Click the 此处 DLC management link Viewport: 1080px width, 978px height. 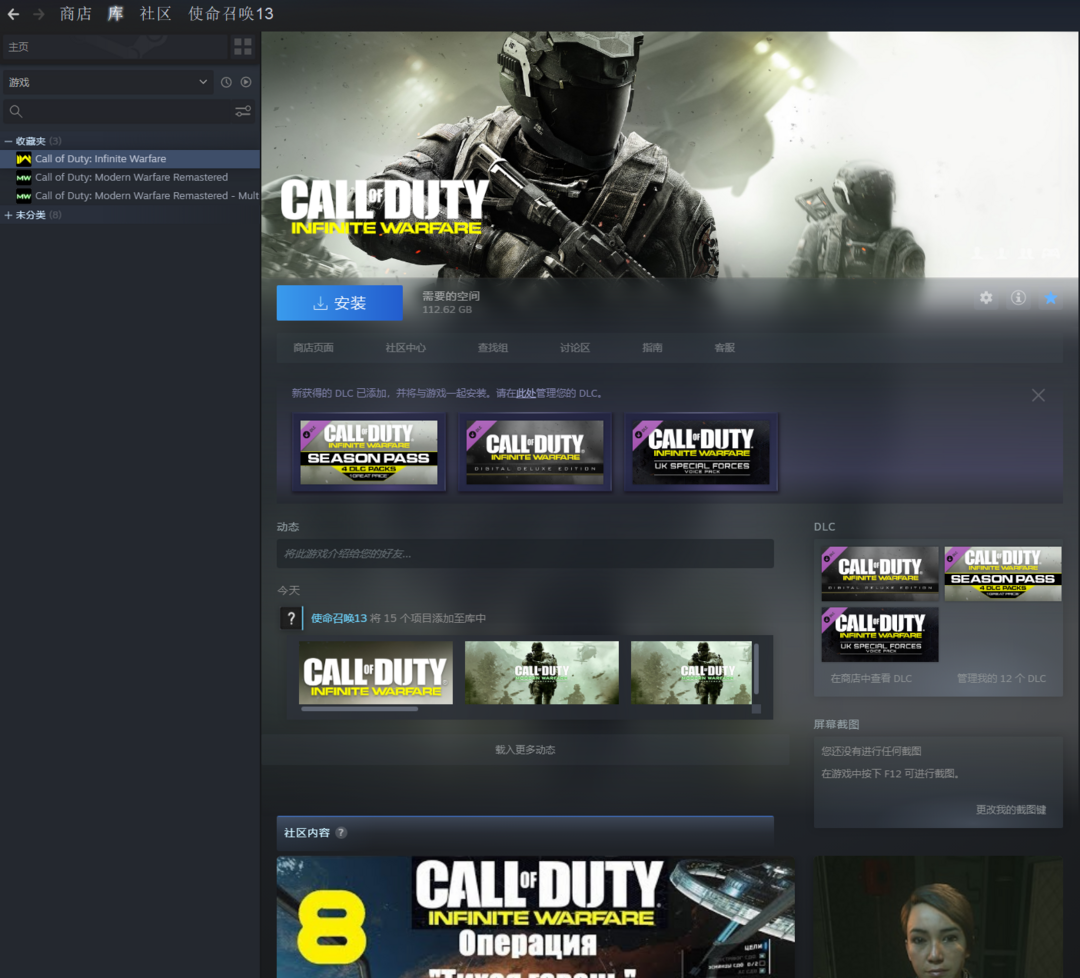tap(526, 393)
